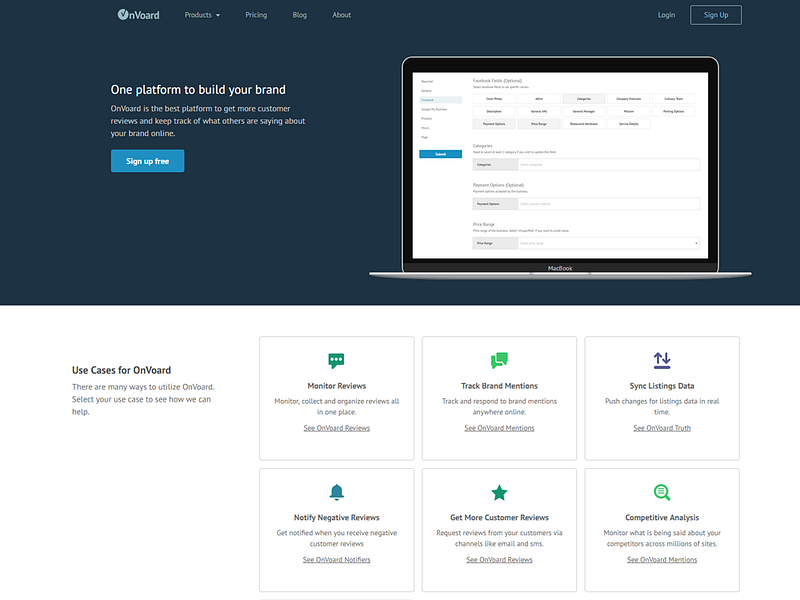Viewport: 800px width, 600px height.
Task: Open See OnVoard Mentions under Competitive Analysis
Action: coord(662,559)
